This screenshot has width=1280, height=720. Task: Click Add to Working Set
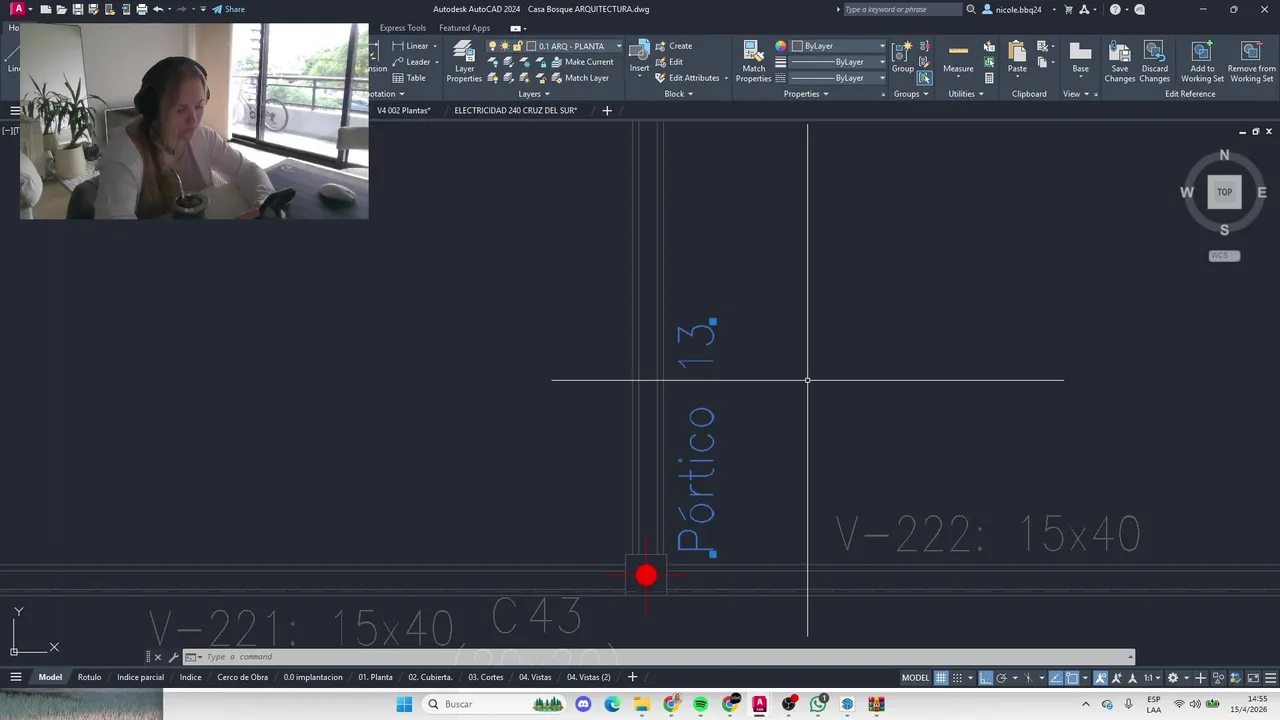coord(1202,62)
